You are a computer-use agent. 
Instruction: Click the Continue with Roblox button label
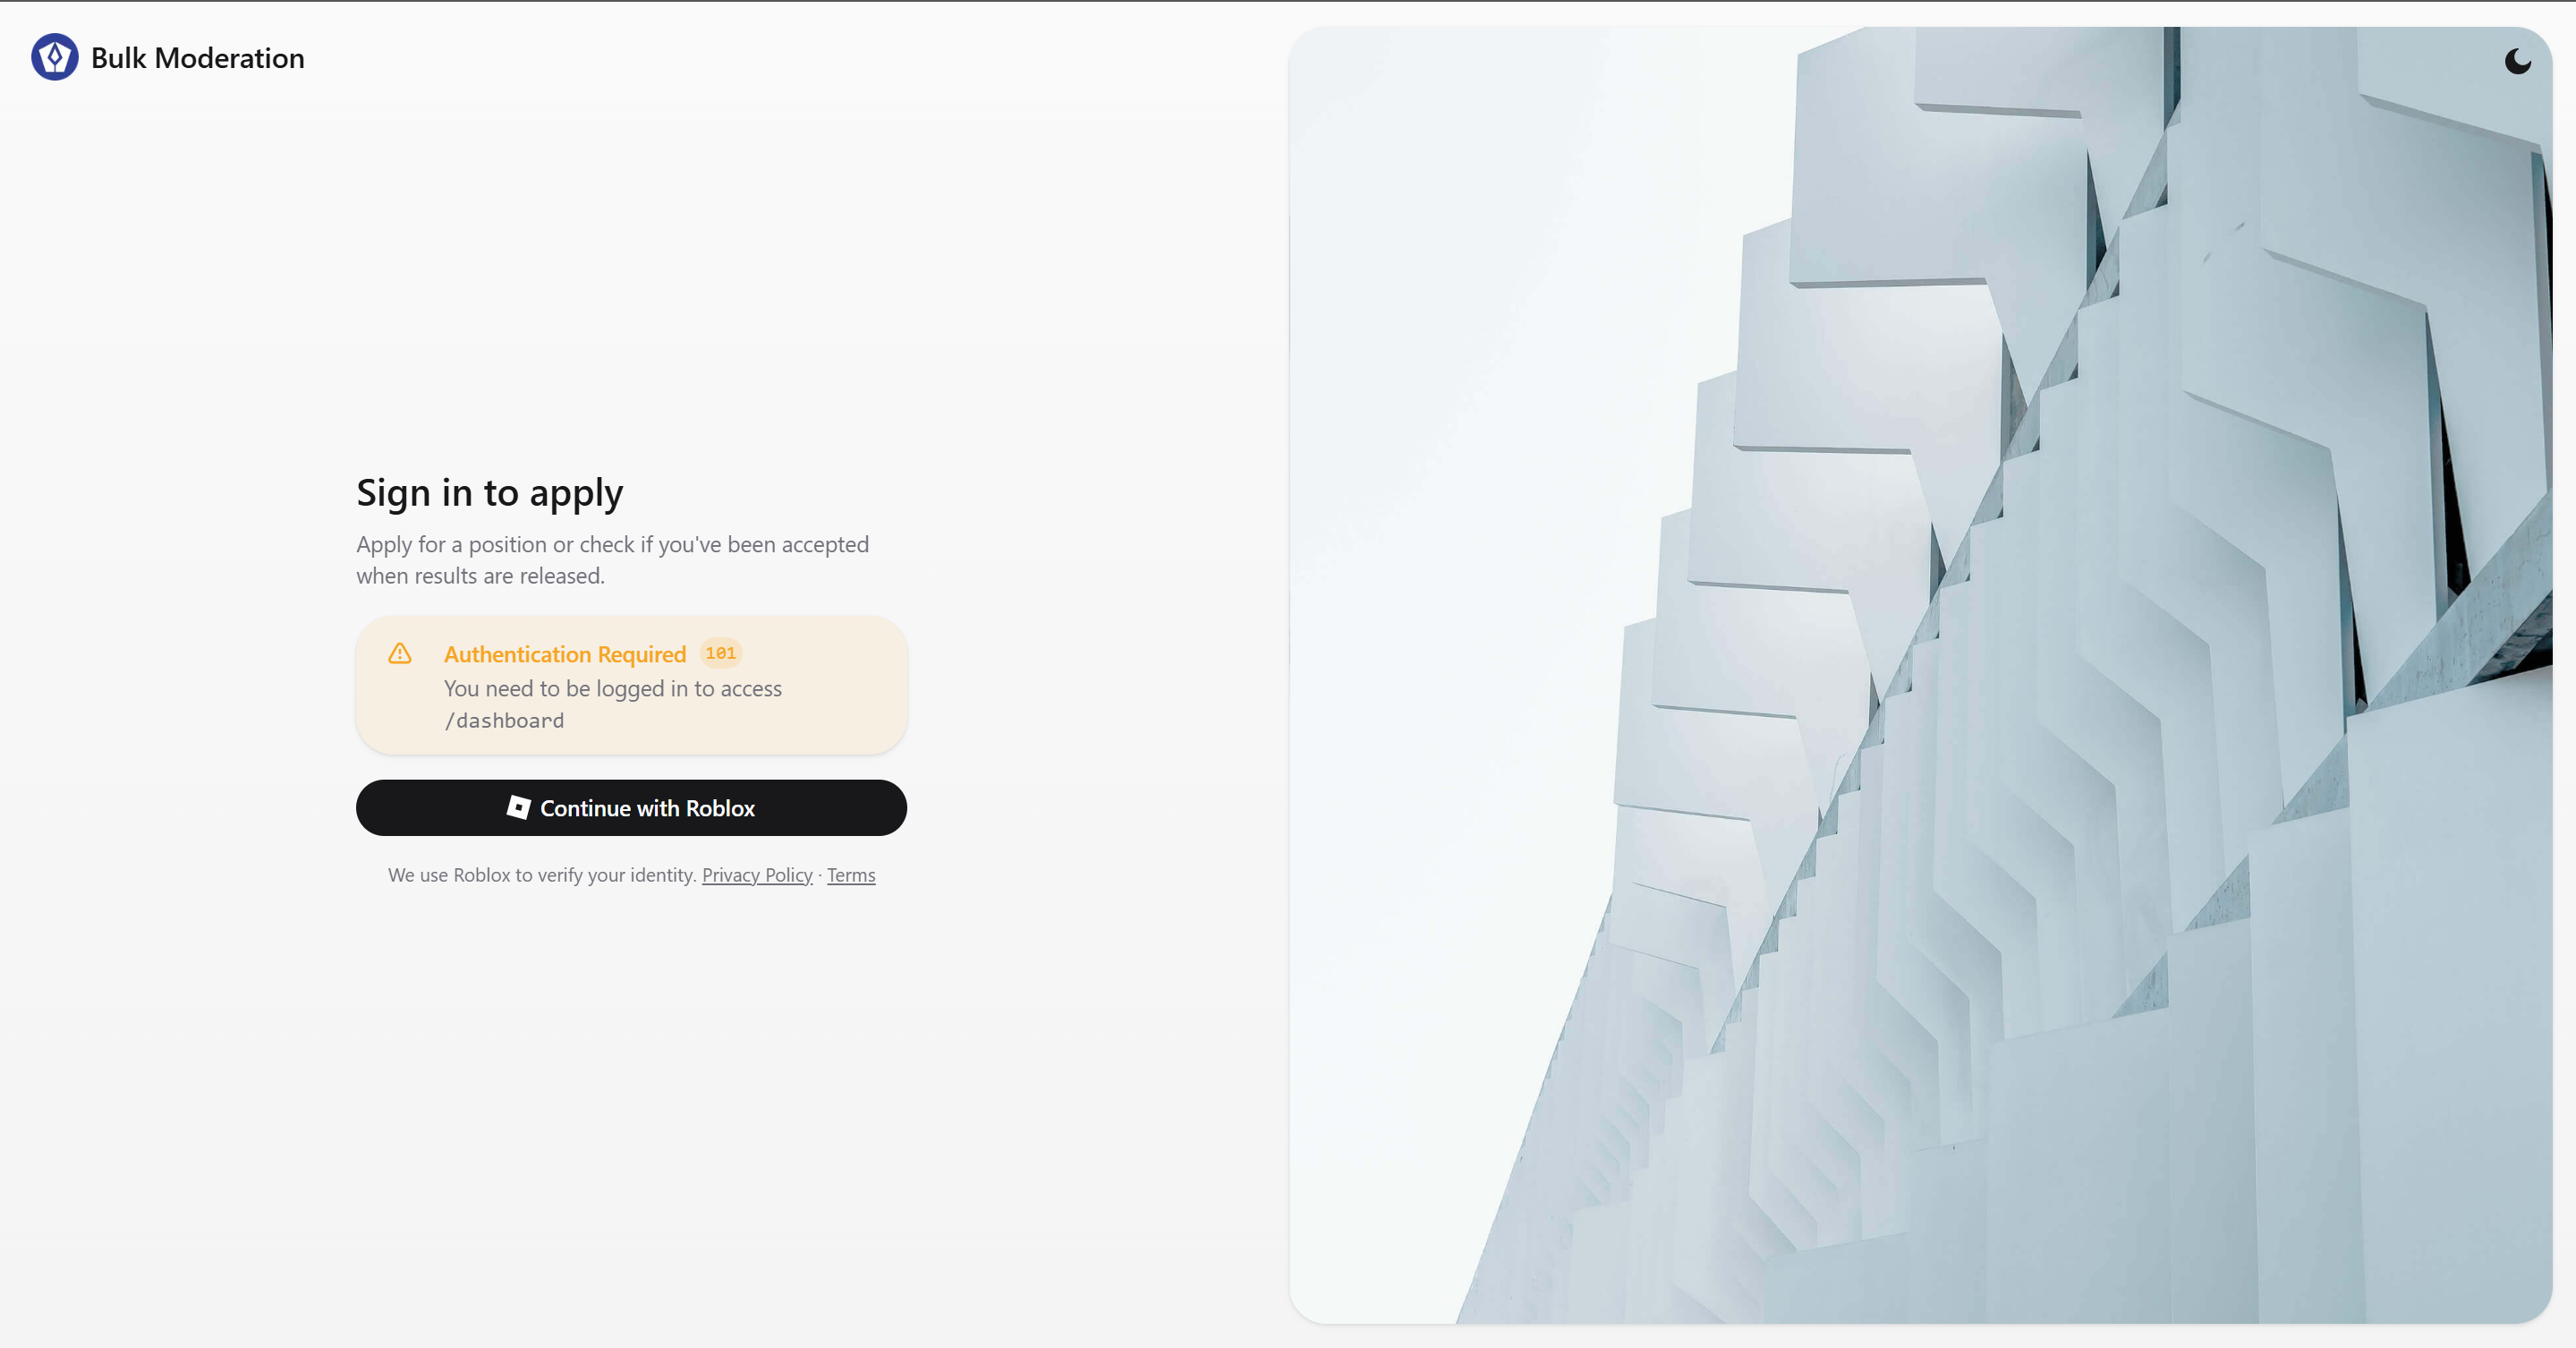[647, 808]
